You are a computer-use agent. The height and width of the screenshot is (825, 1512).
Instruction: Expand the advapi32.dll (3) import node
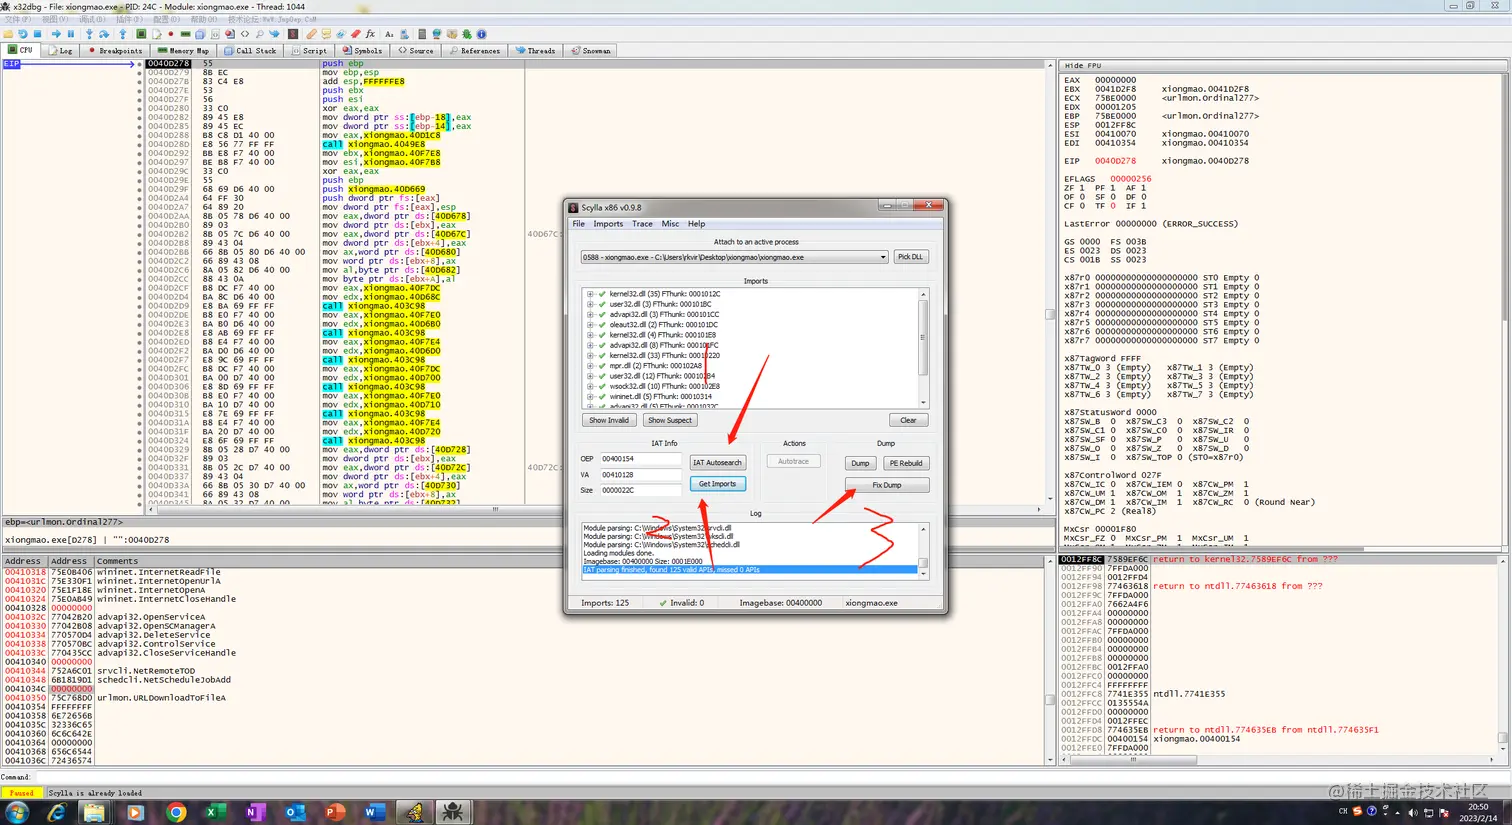pyautogui.click(x=590, y=314)
